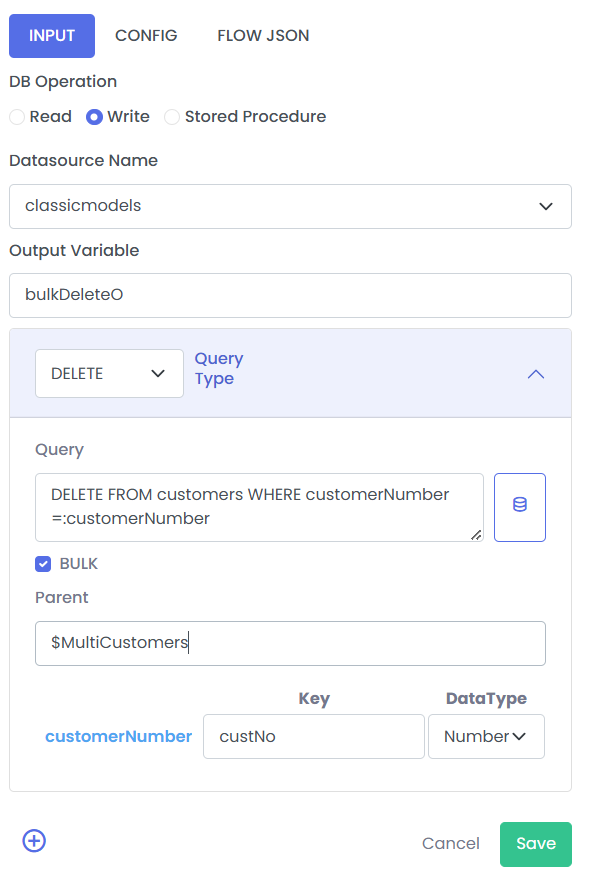The height and width of the screenshot is (882, 590).
Task: Open the classicmodels datasource dropdown
Action: click(290, 206)
